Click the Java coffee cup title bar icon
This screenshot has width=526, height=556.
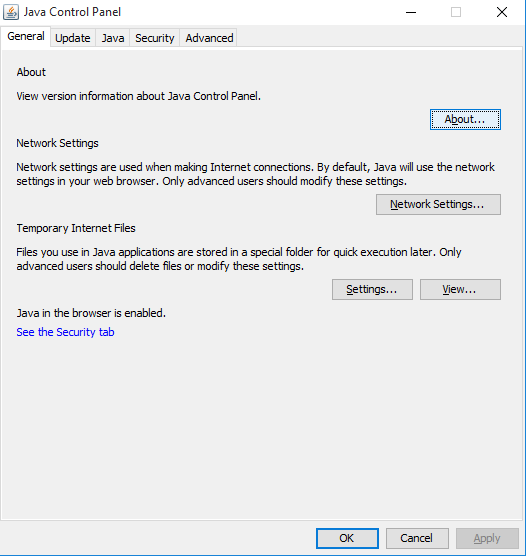coord(11,12)
